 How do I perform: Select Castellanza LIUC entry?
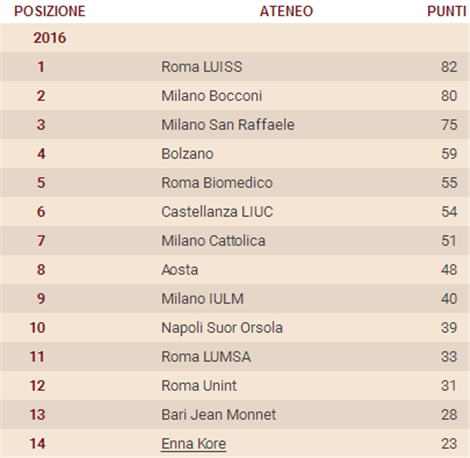point(217,212)
